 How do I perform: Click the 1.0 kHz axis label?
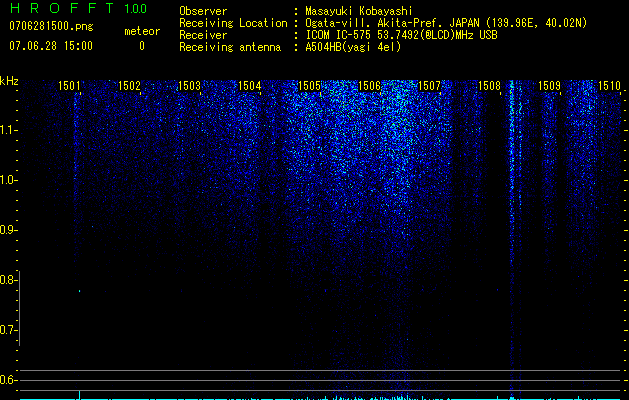[x=7, y=180]
